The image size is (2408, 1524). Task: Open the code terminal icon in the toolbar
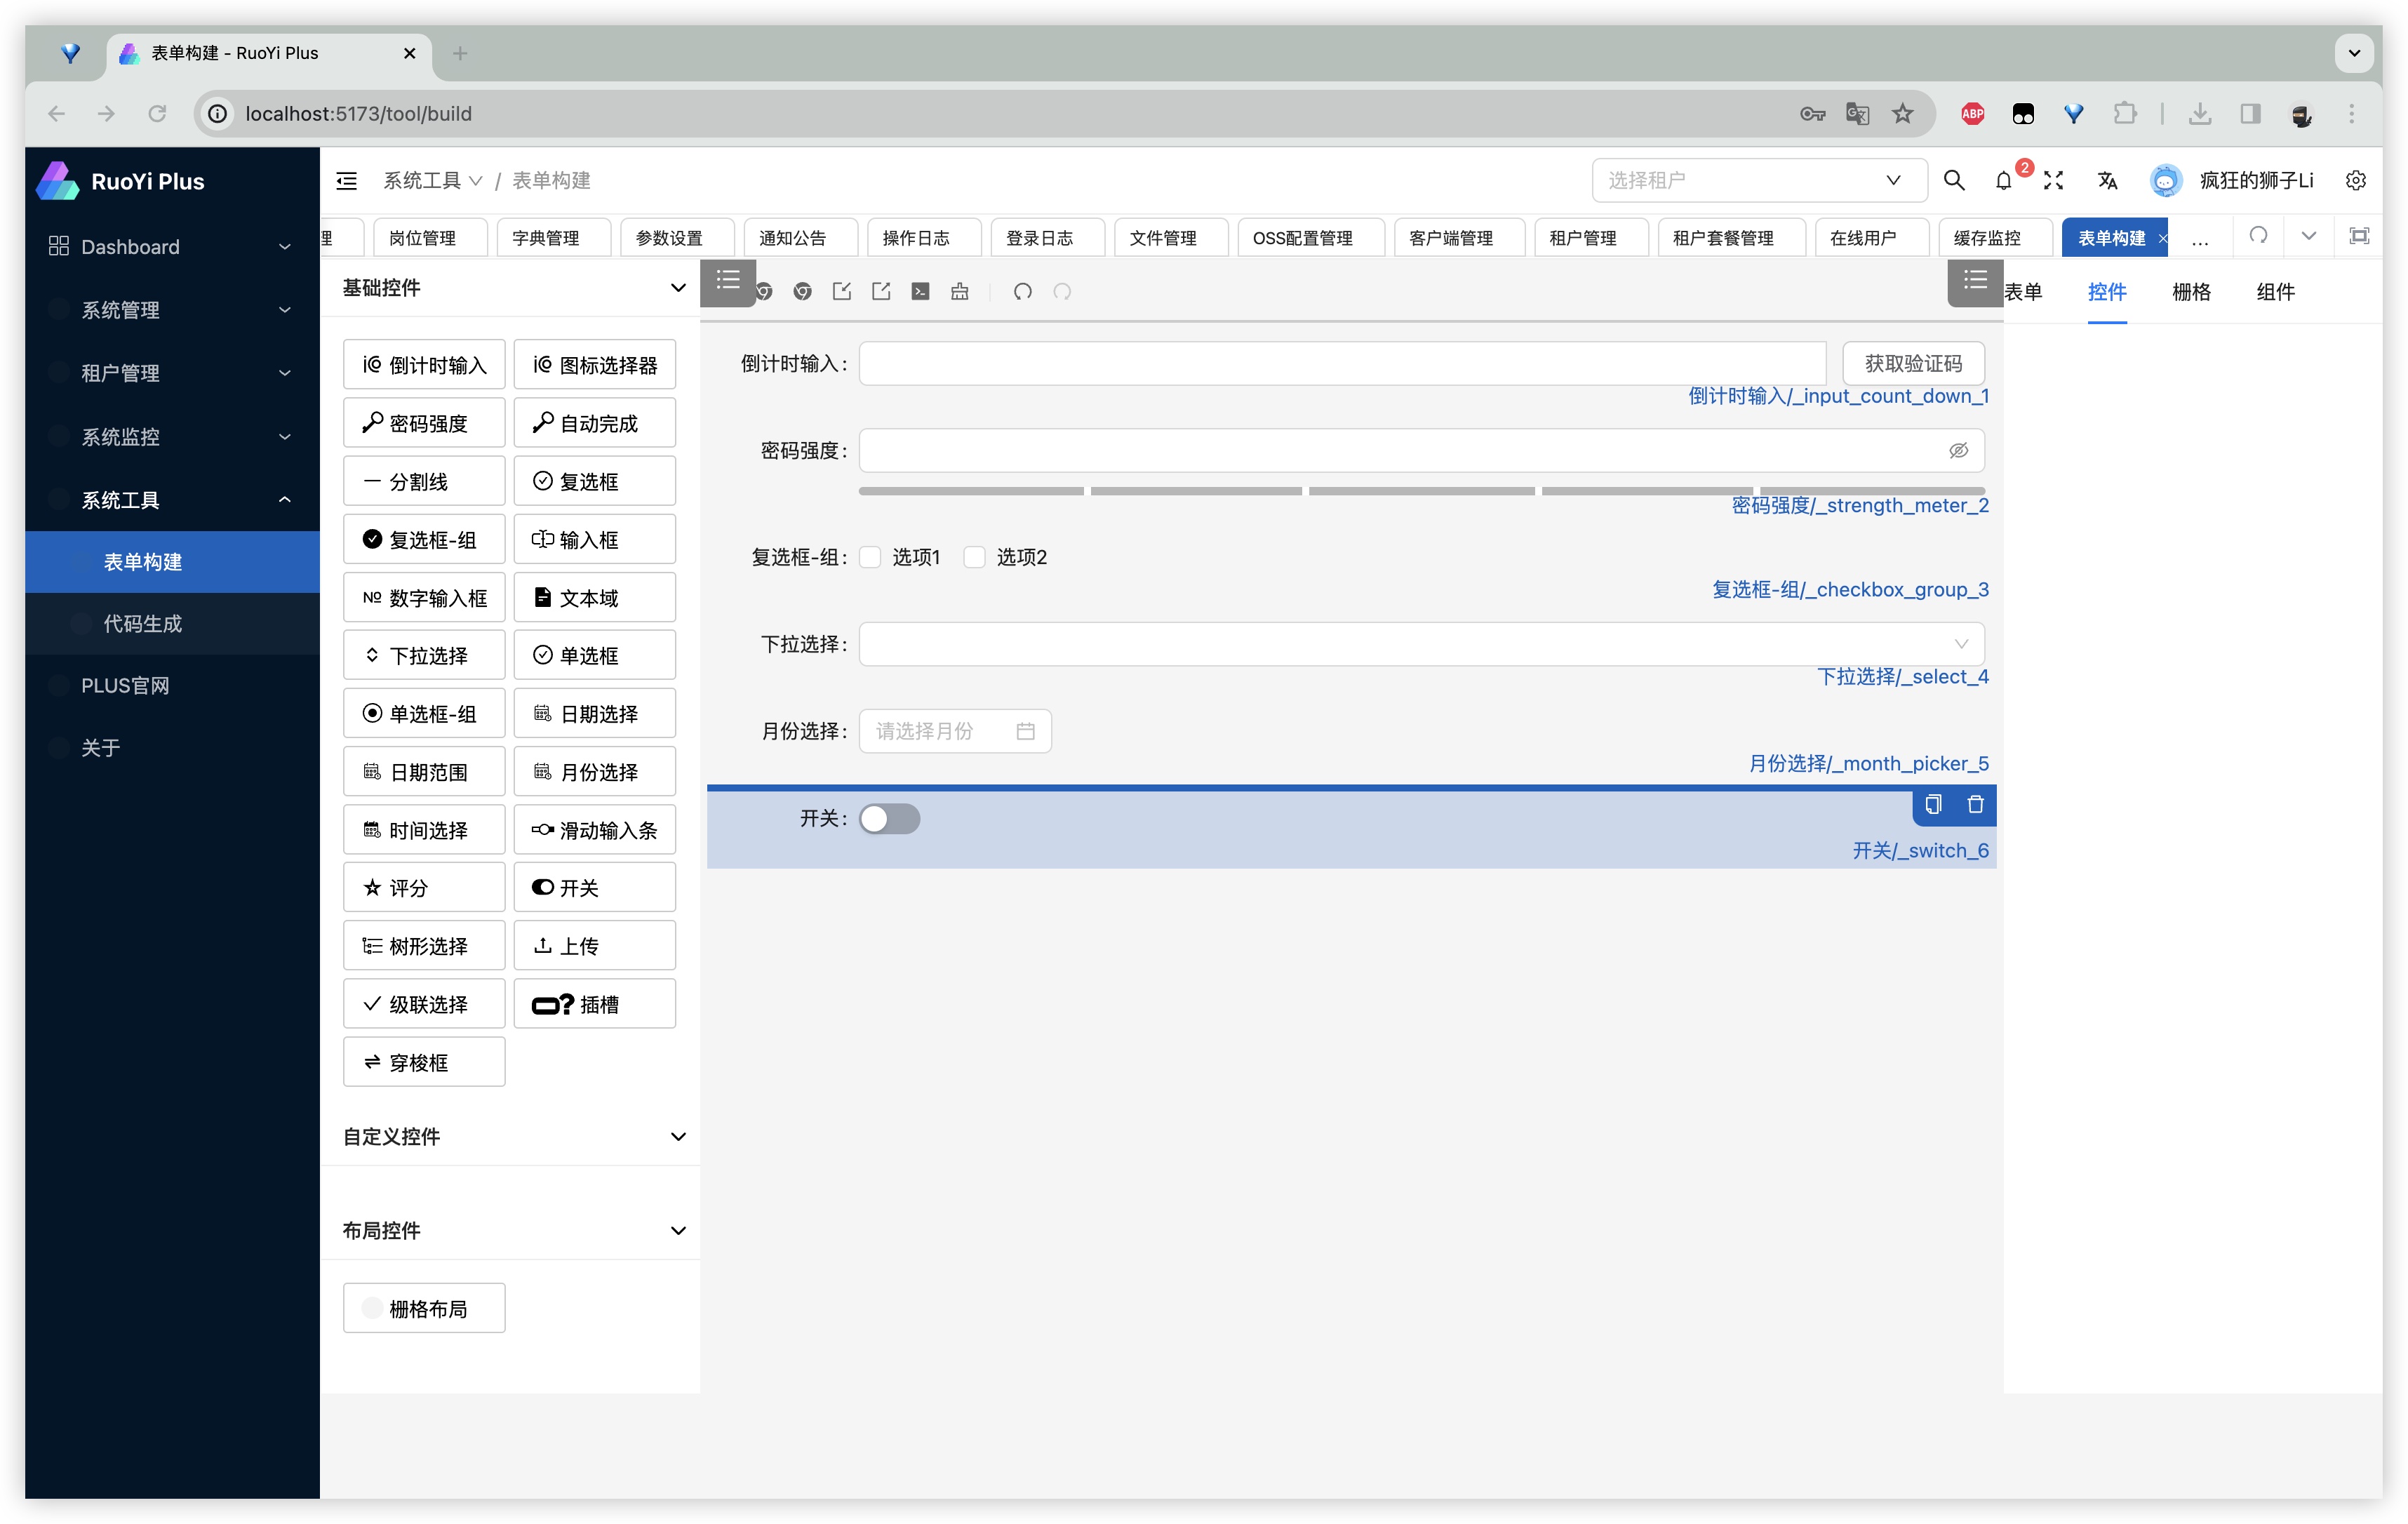coord(920,291)
